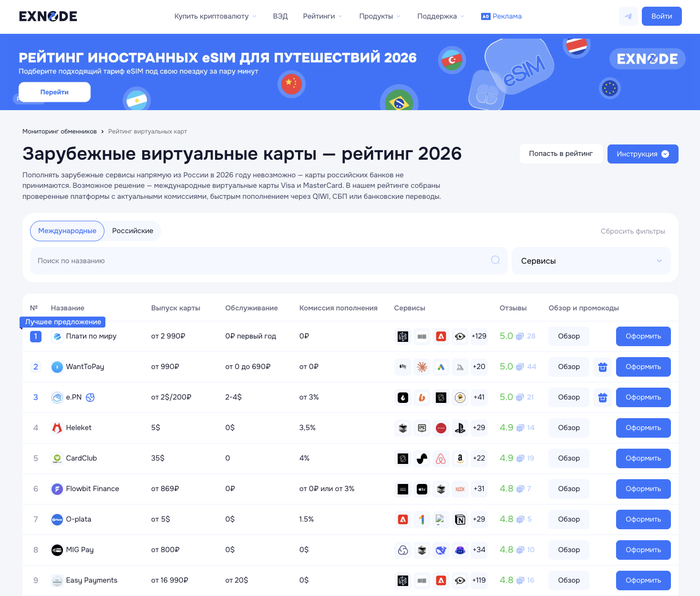Click the Лучшее предложение badge
Viewport: 700px width, 596px height.
point(62,322)
